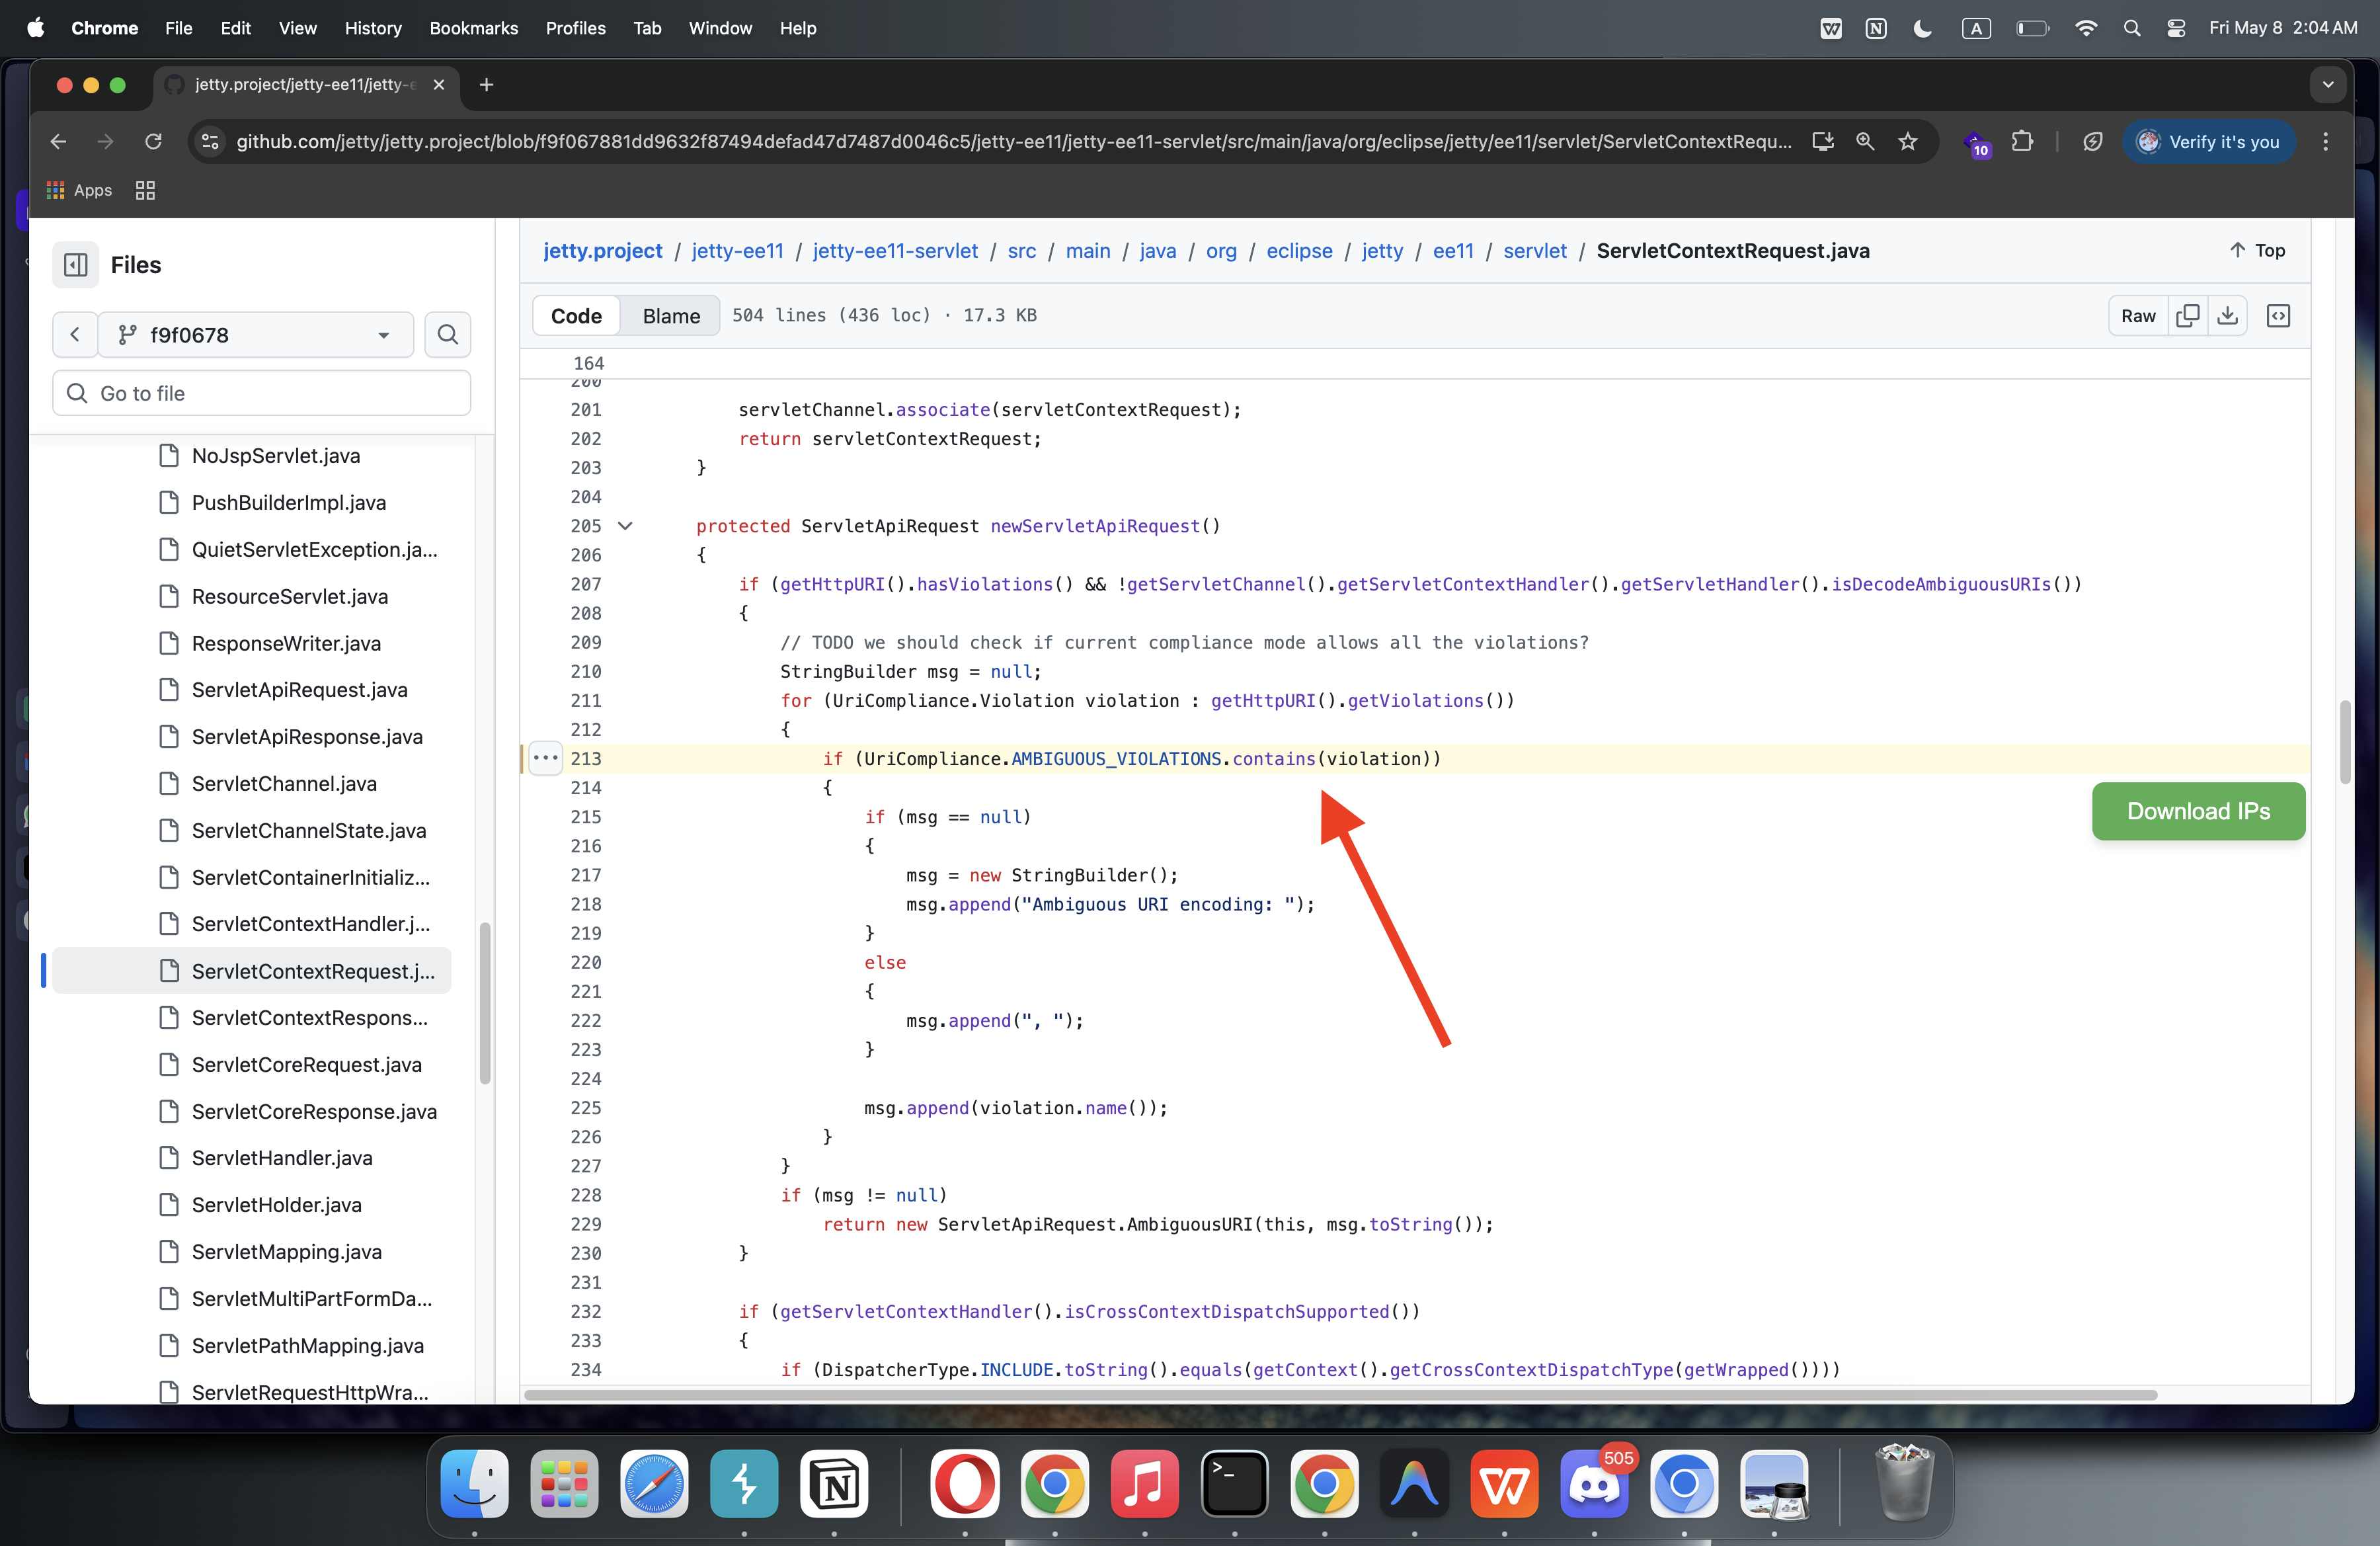The image size is (2380, 1546).
Task: Collapse the Files side panel icon
Action: click(75, 265)
